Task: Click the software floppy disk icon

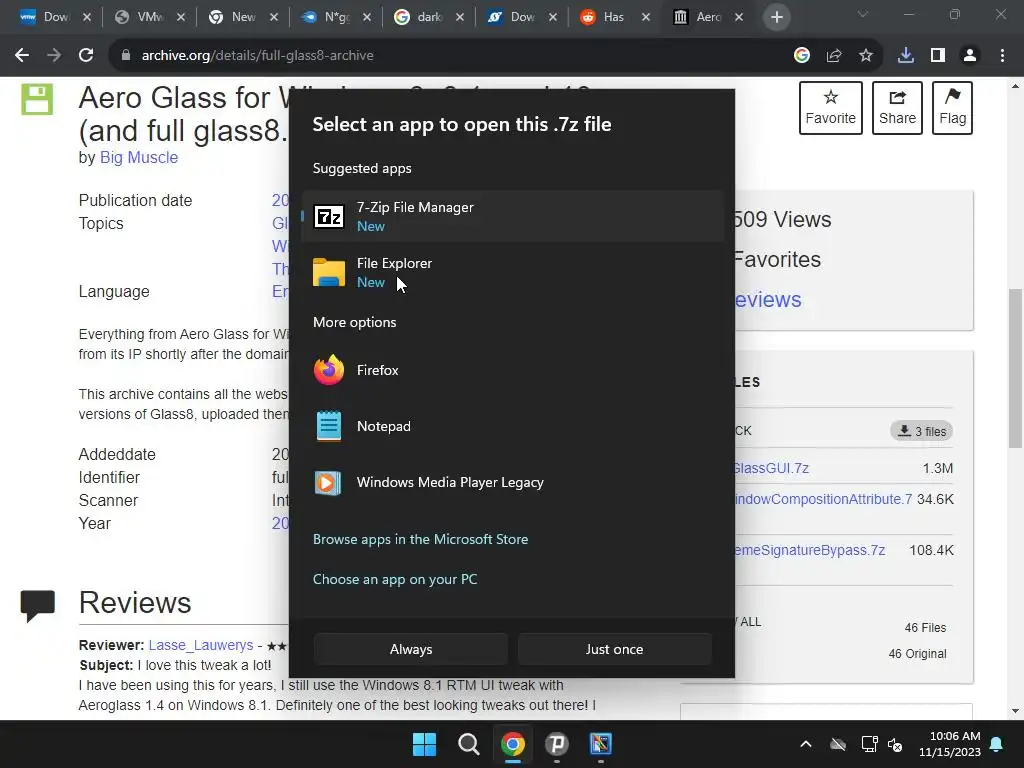Action: (37, 99)
